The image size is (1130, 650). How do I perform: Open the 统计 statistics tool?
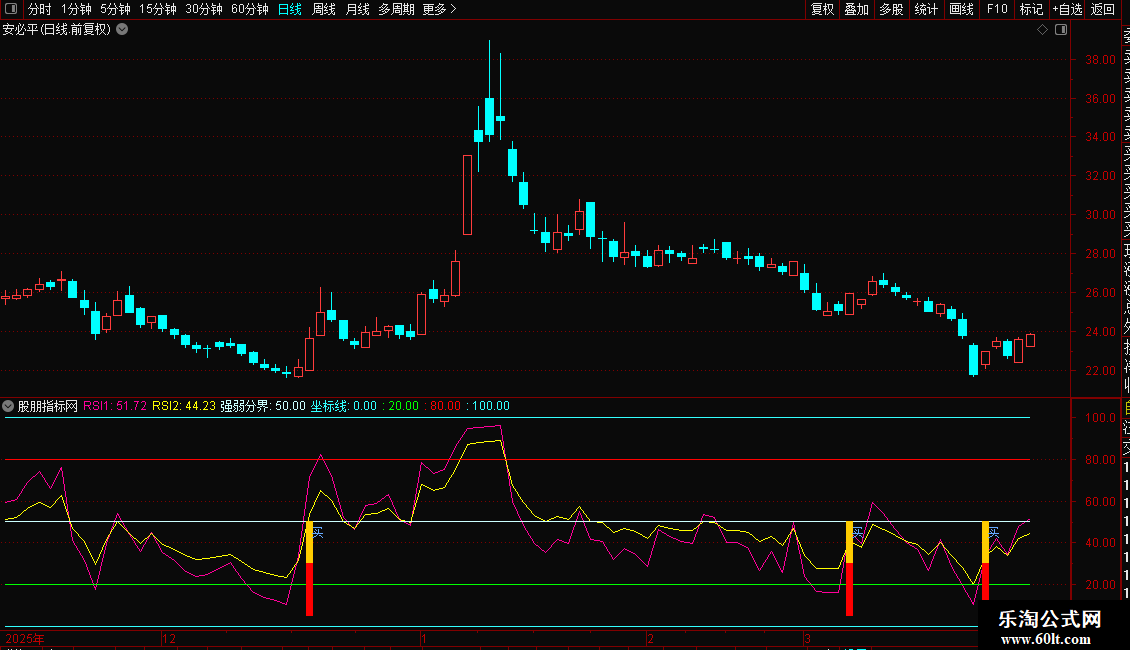(926, 9)
